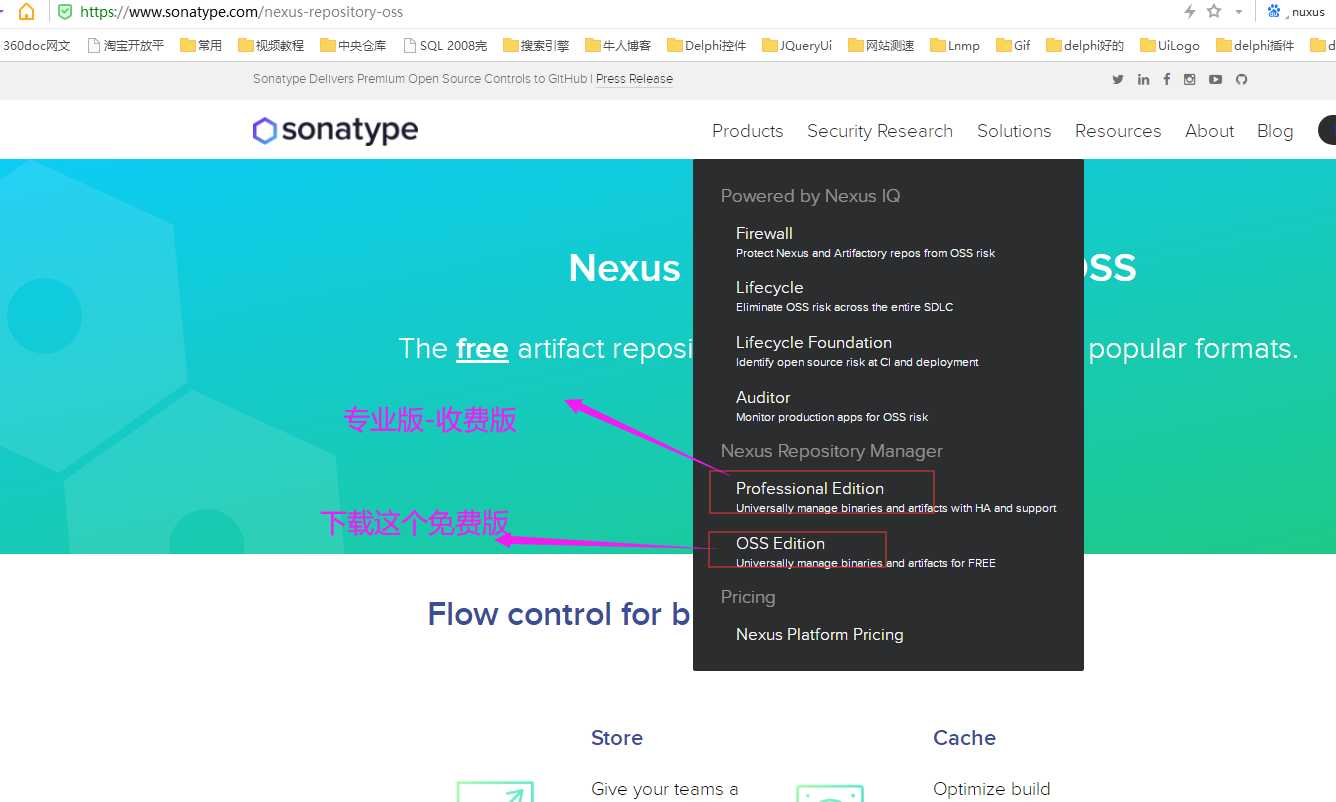1336x802 pixels.
Task: Click the "Store" heading
Action: coord(617,738)
